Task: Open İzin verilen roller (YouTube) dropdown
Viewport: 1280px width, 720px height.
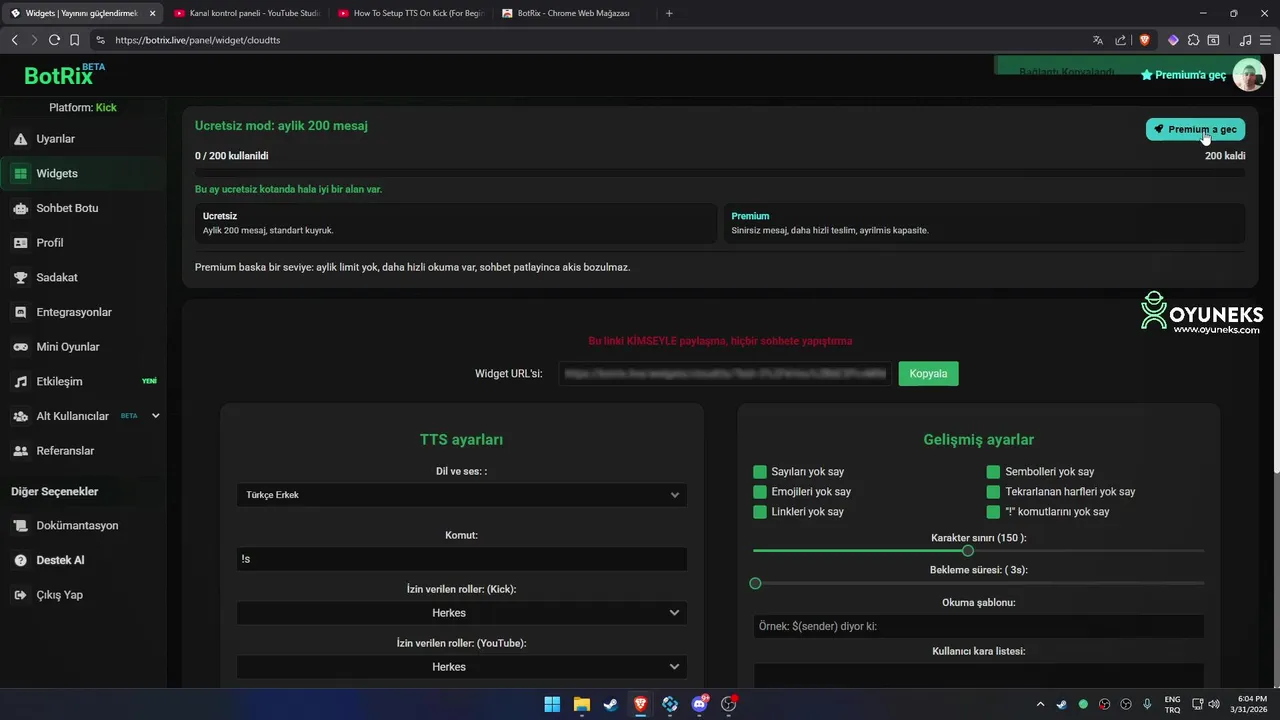Action: coord(462,666)
